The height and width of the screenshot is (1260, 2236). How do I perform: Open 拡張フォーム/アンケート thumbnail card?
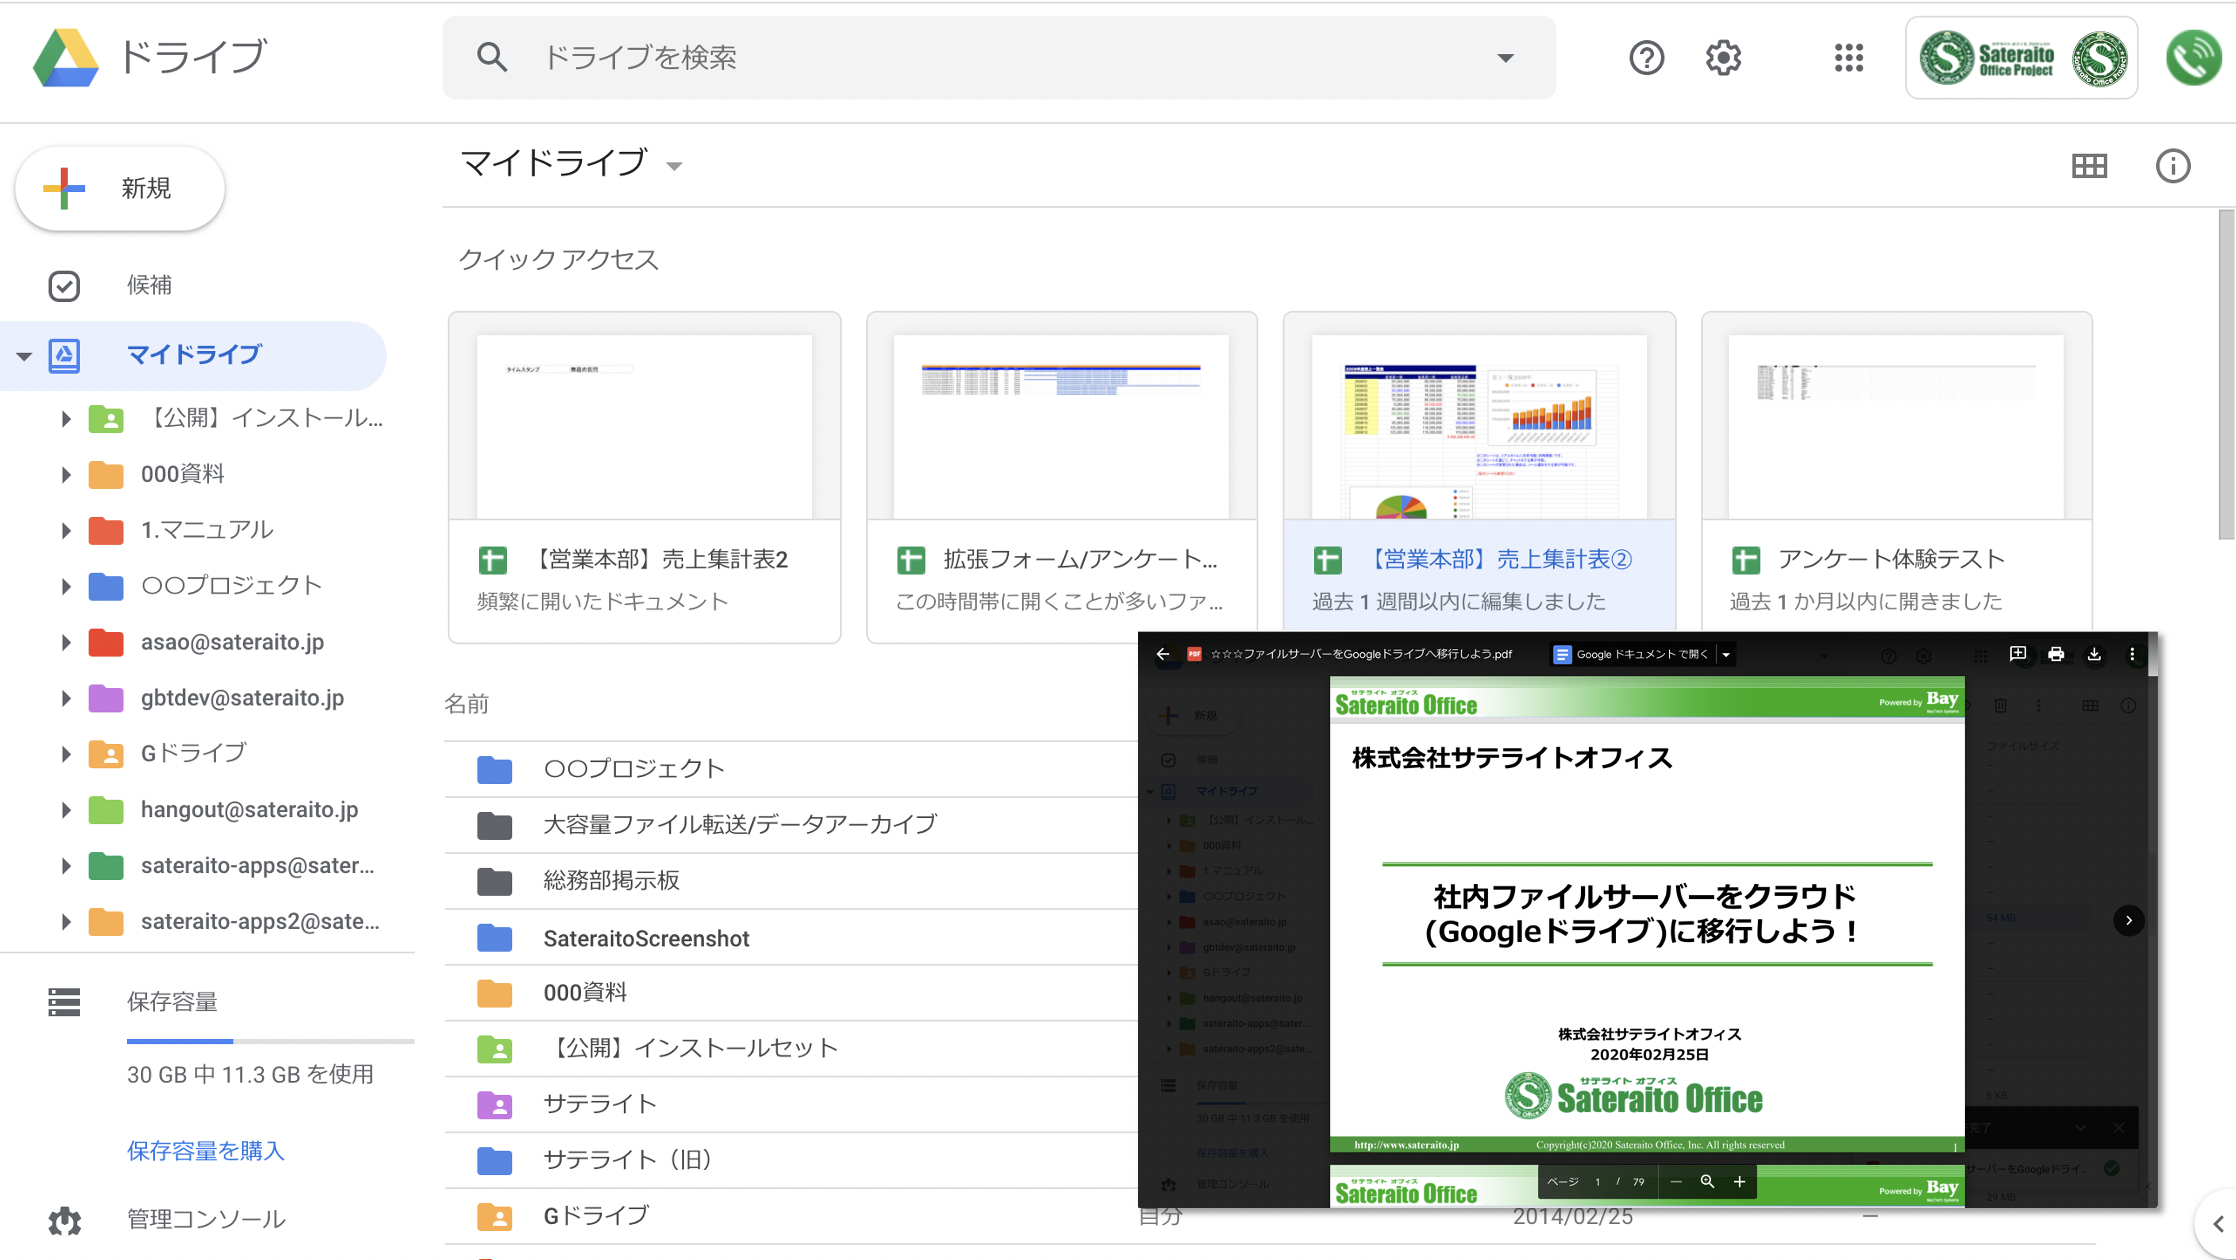(1062, 477)
